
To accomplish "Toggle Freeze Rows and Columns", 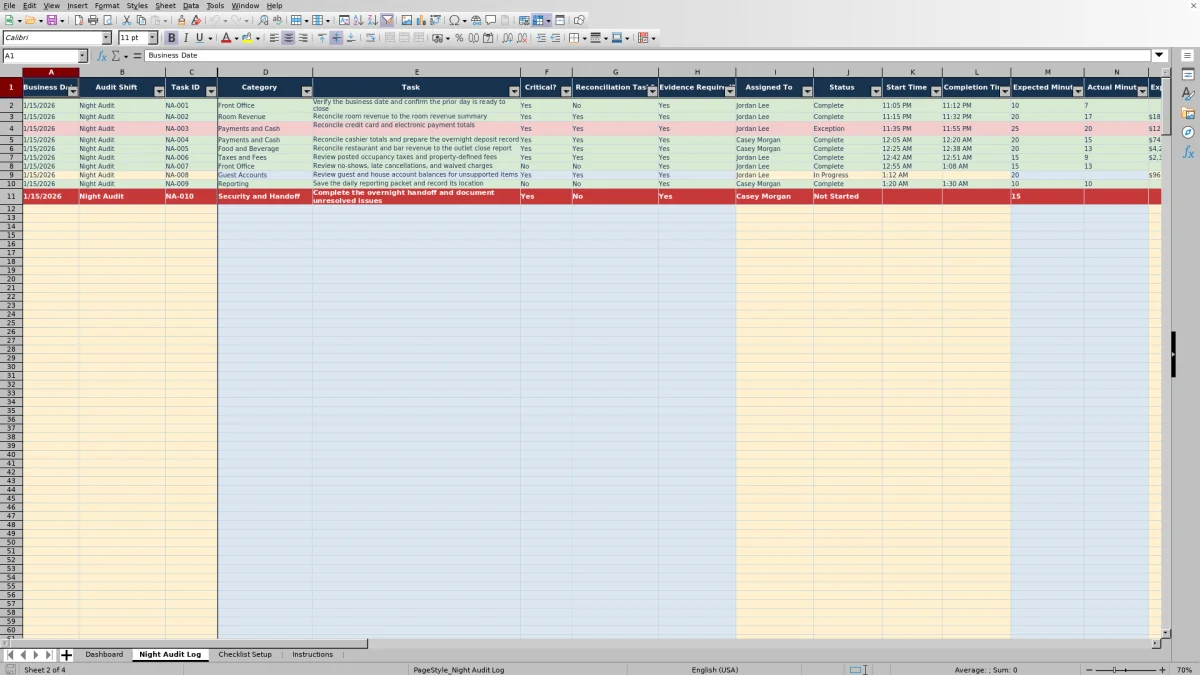I will coord(538,20).
